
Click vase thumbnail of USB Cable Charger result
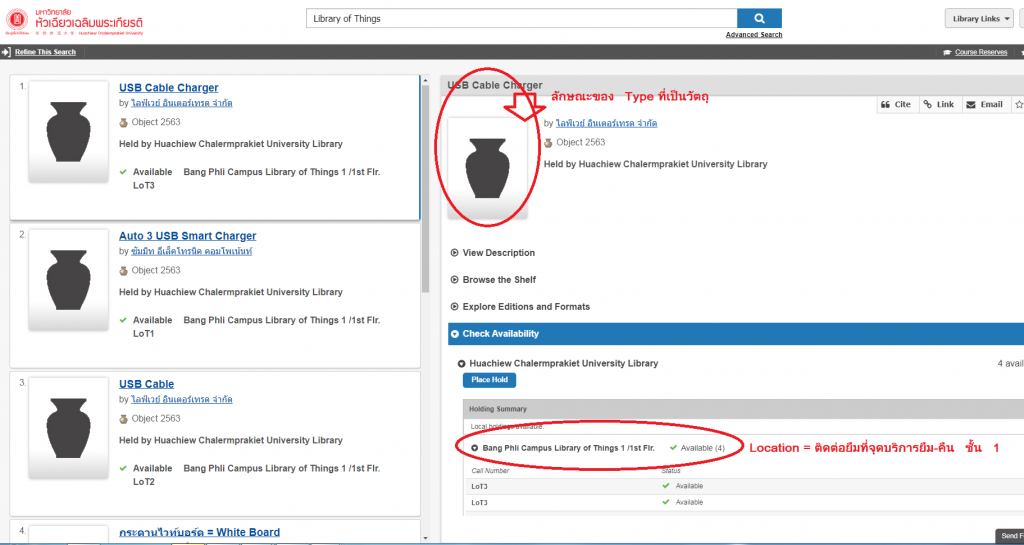click(69, 131)
